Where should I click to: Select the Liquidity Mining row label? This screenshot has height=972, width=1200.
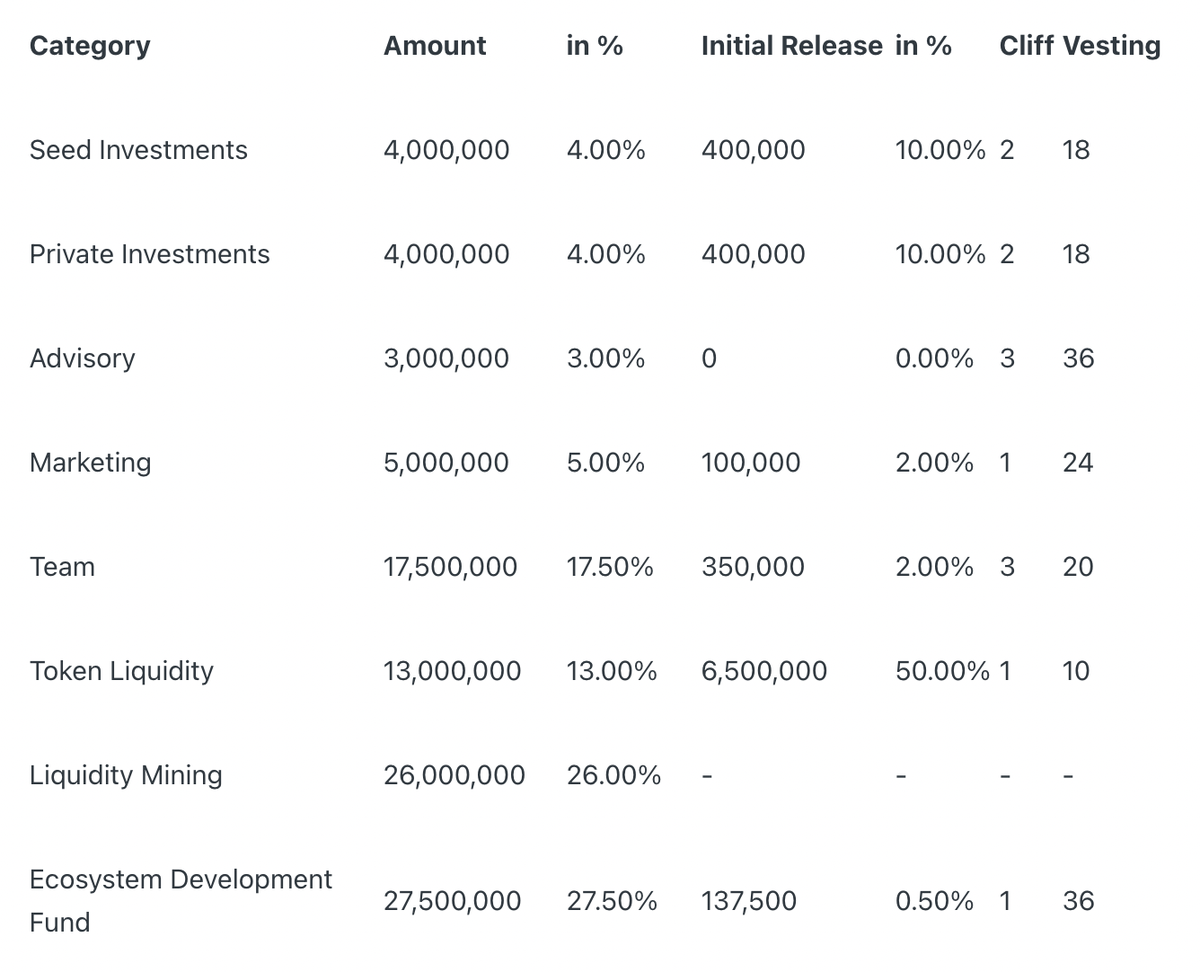(x=126, y=775)
